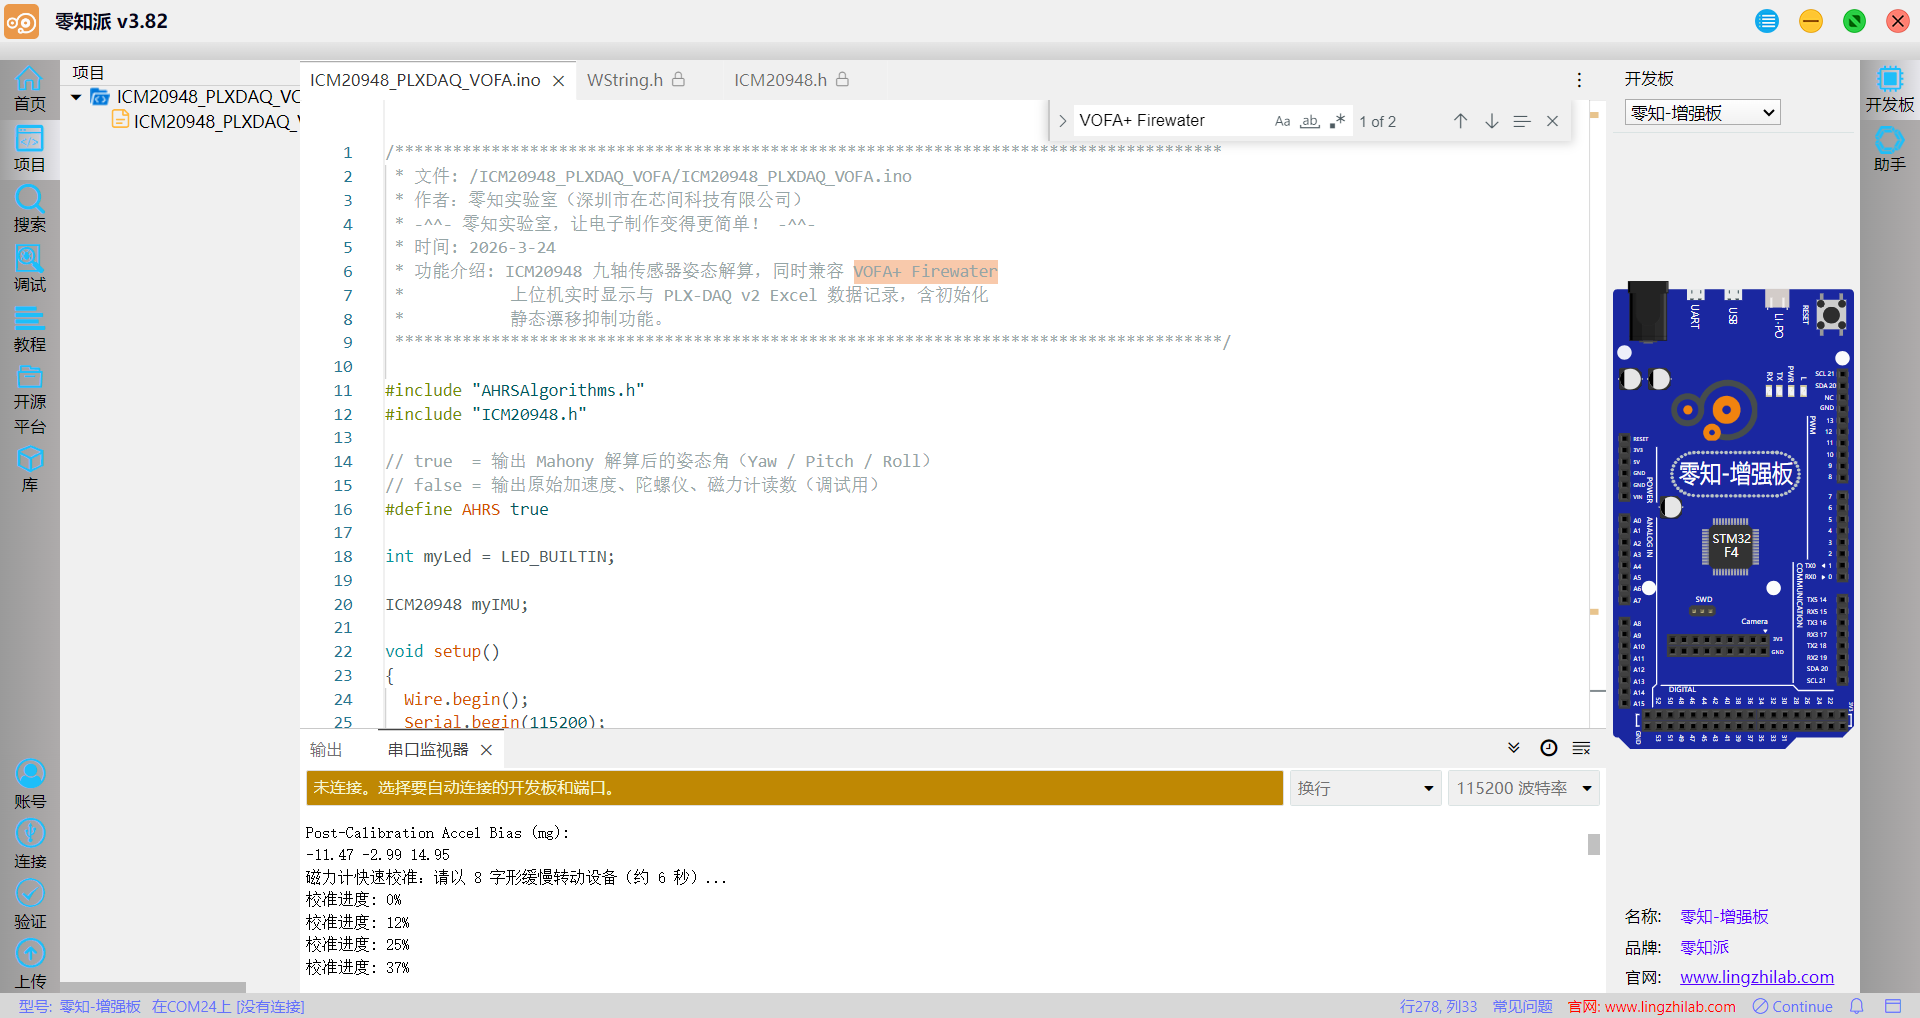The width and height of the screenshot is (1920, 1018).
Task: Switch to 输出 output tab
Action: pyautogui.click(x=326, y=750)
